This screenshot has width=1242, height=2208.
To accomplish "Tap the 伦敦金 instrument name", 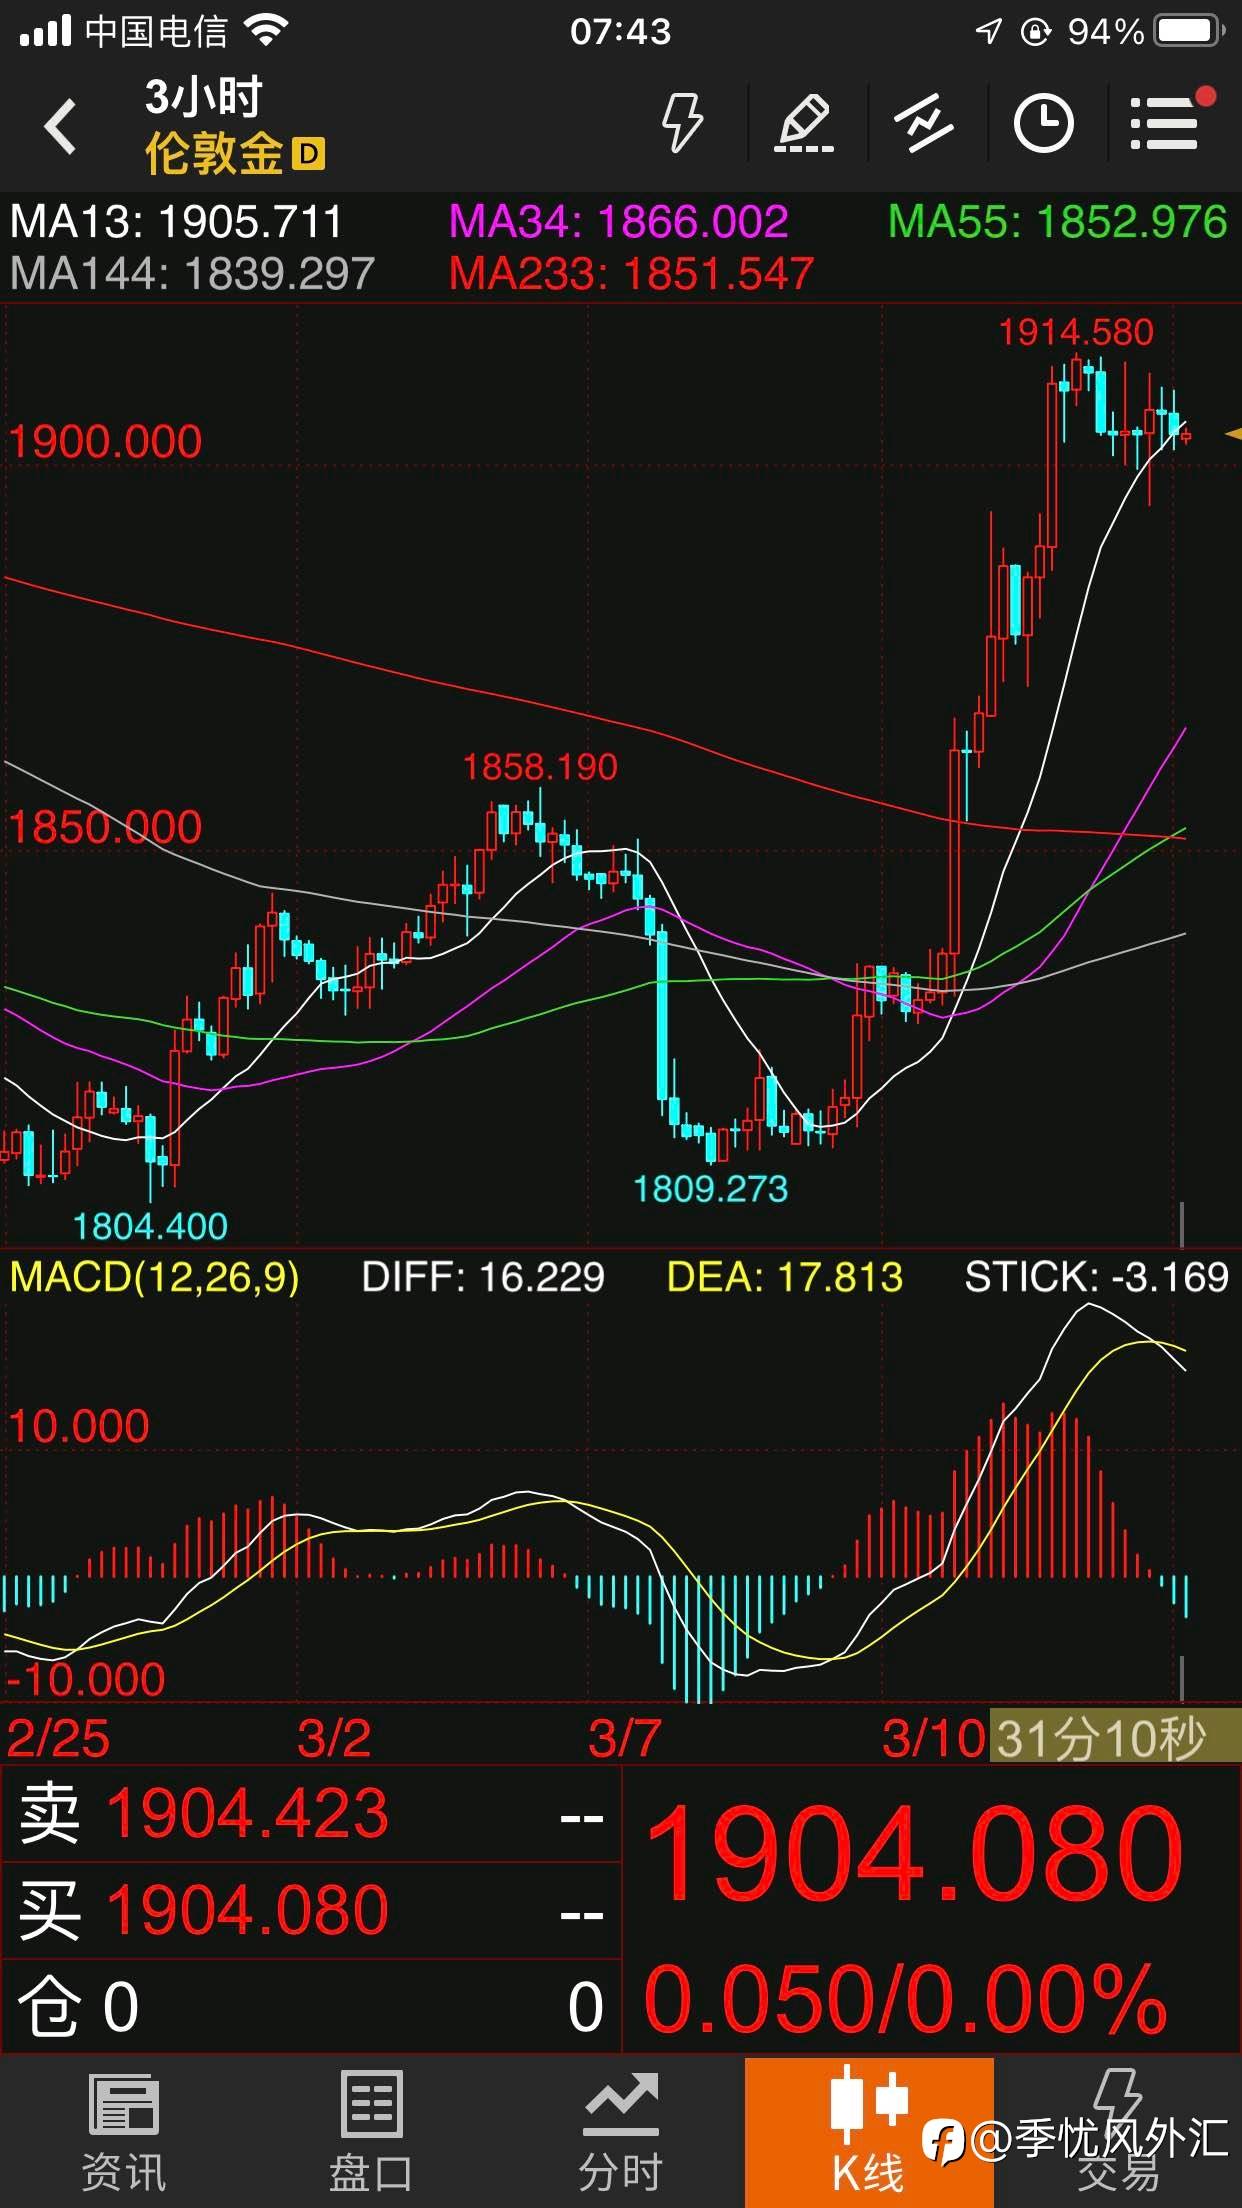I will 214,154.
